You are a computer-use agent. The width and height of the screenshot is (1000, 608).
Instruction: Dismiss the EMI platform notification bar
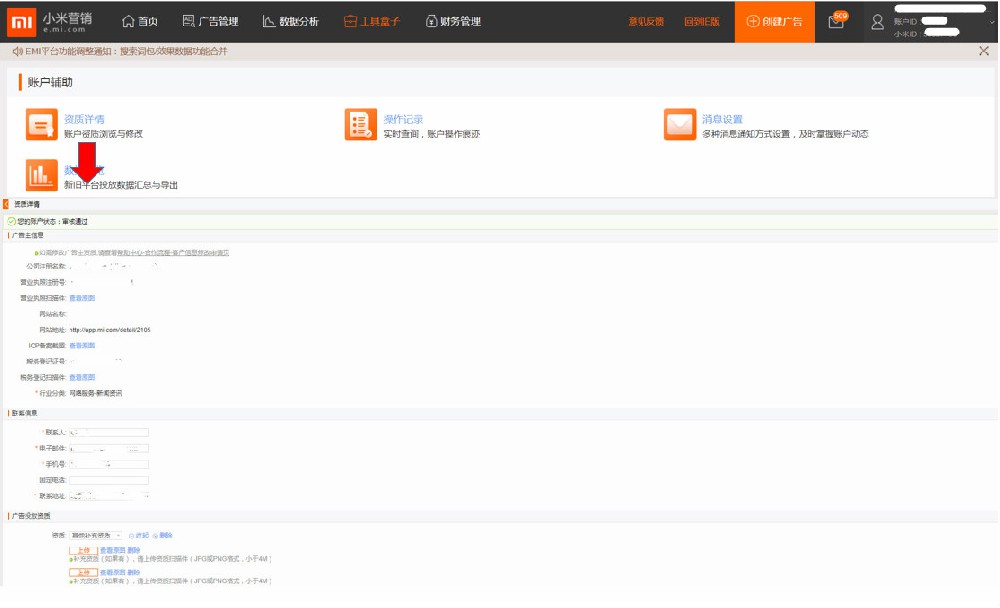point(984,51)
